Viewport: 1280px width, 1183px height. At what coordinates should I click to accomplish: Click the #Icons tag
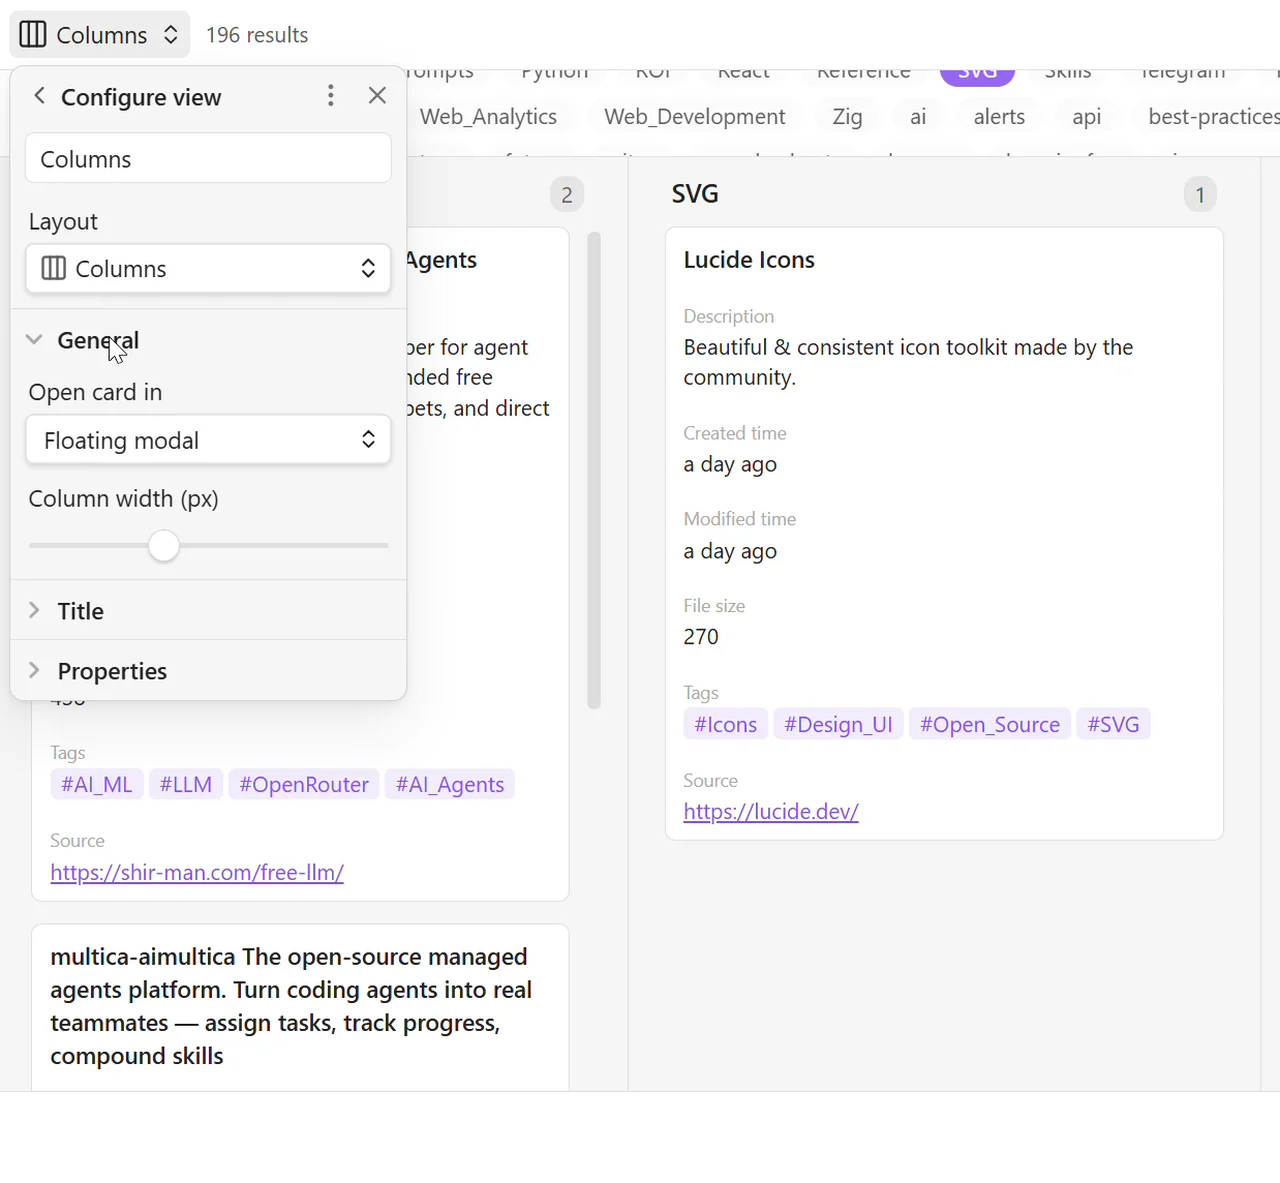pyautogui.click(x=726, y=724)
